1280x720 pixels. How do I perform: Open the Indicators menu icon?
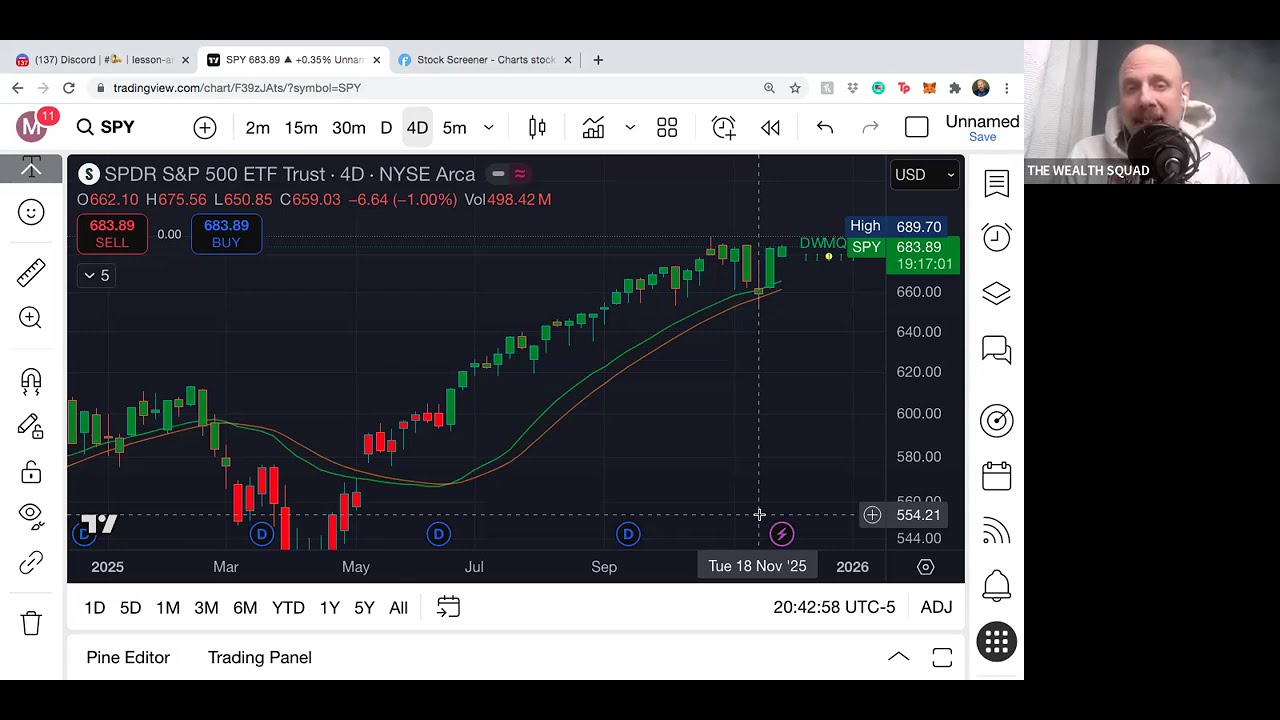point(594,127)
